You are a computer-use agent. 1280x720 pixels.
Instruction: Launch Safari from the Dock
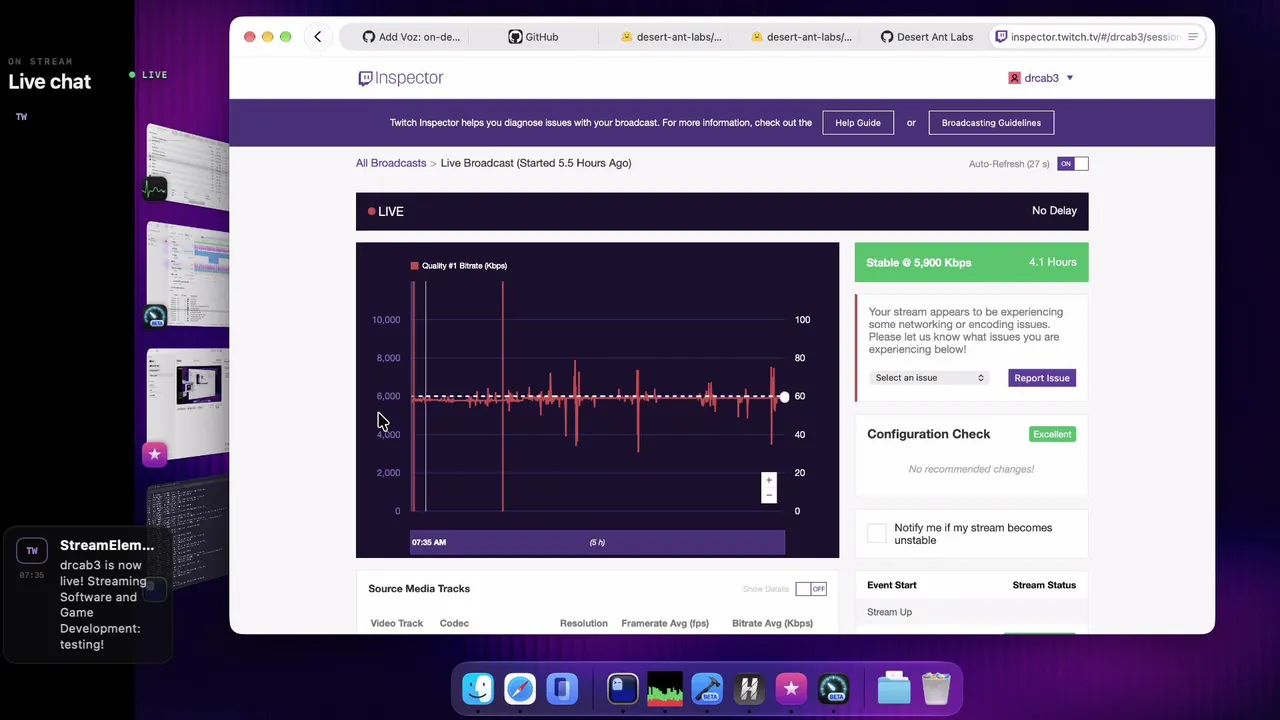(x=520, y=689)
